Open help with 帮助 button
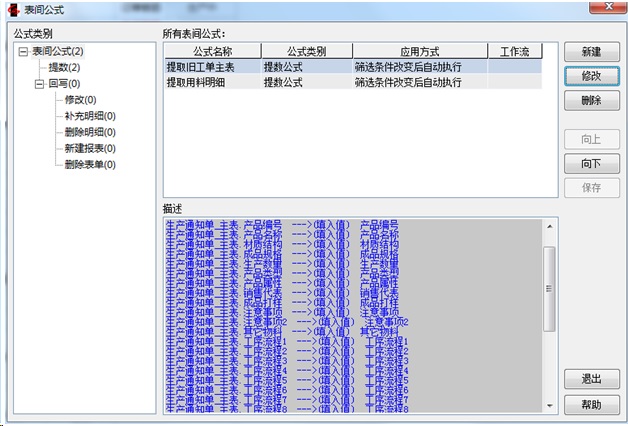This screenshot has height=426, width=628. tap(590, 405)
